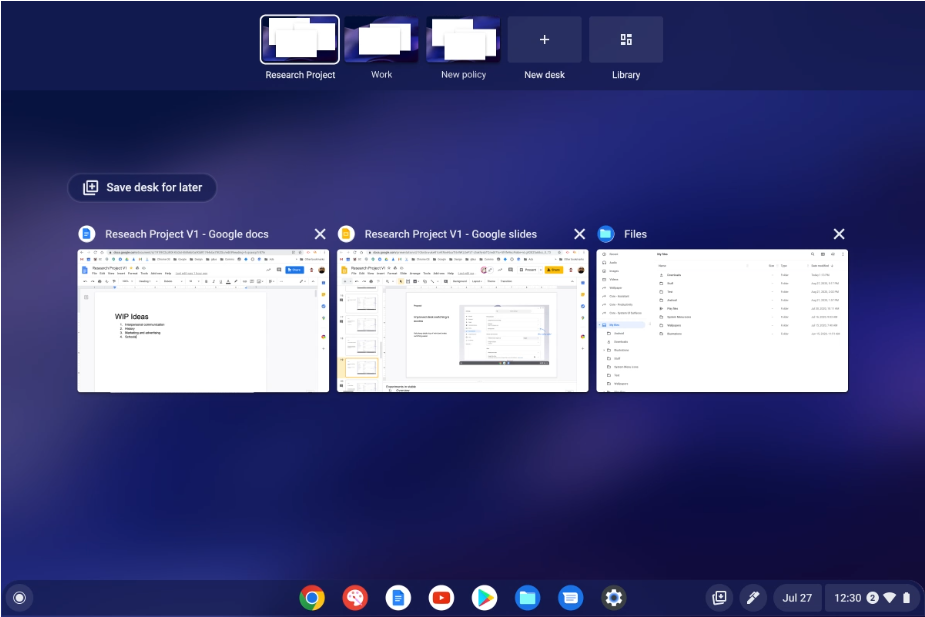Open the screen capture tray icon
The height and width of the screenshot is (617, 925).
718,598
